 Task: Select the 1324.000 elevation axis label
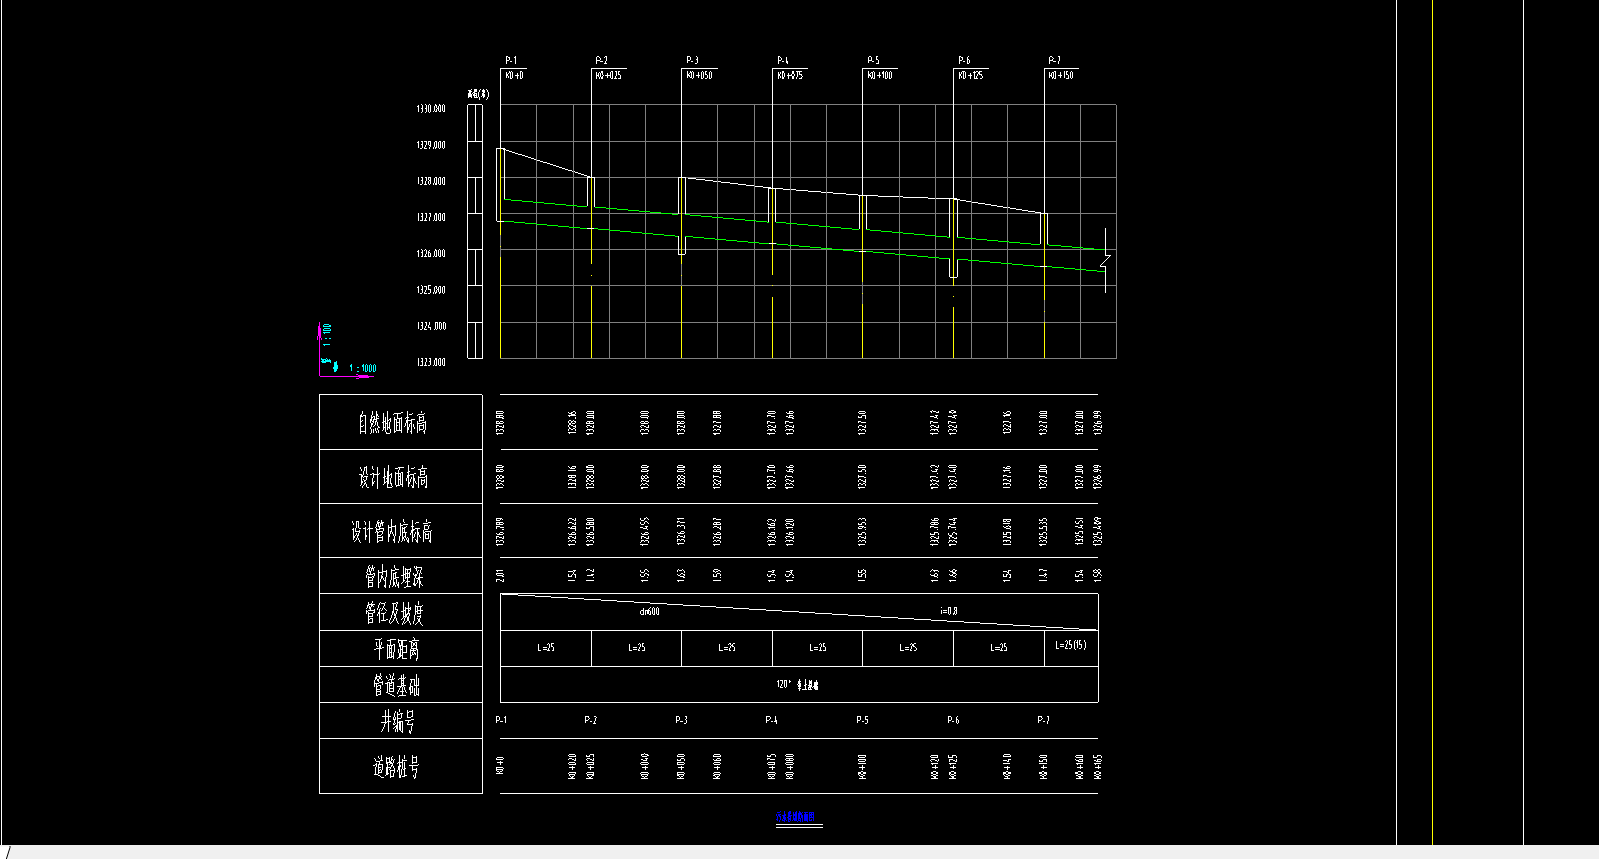tap(431, 326)
